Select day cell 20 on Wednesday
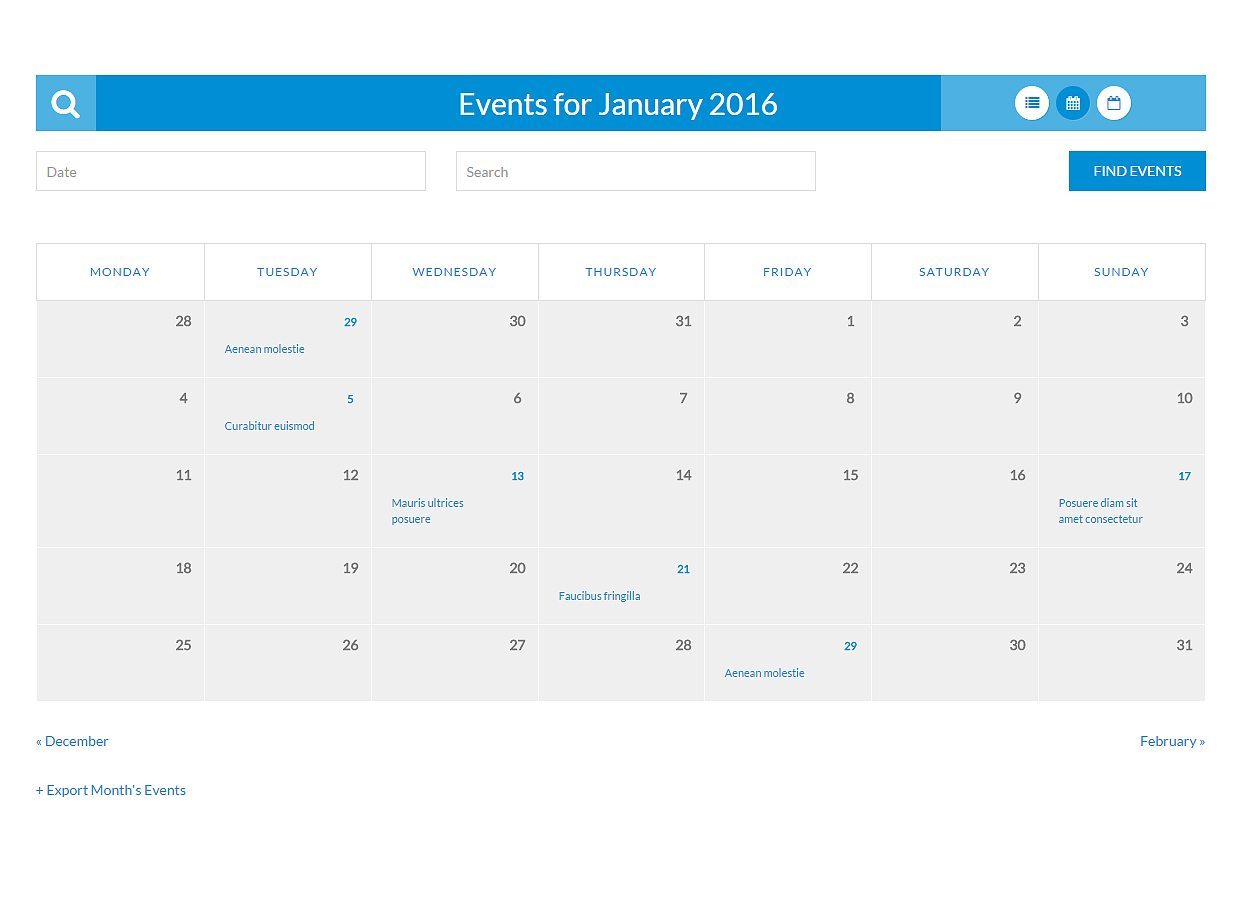The image size is (1247, 906). [454, 586]
